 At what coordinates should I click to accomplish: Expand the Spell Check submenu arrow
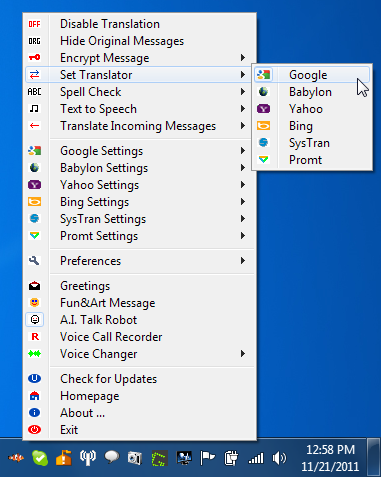(x=243, y=92)
